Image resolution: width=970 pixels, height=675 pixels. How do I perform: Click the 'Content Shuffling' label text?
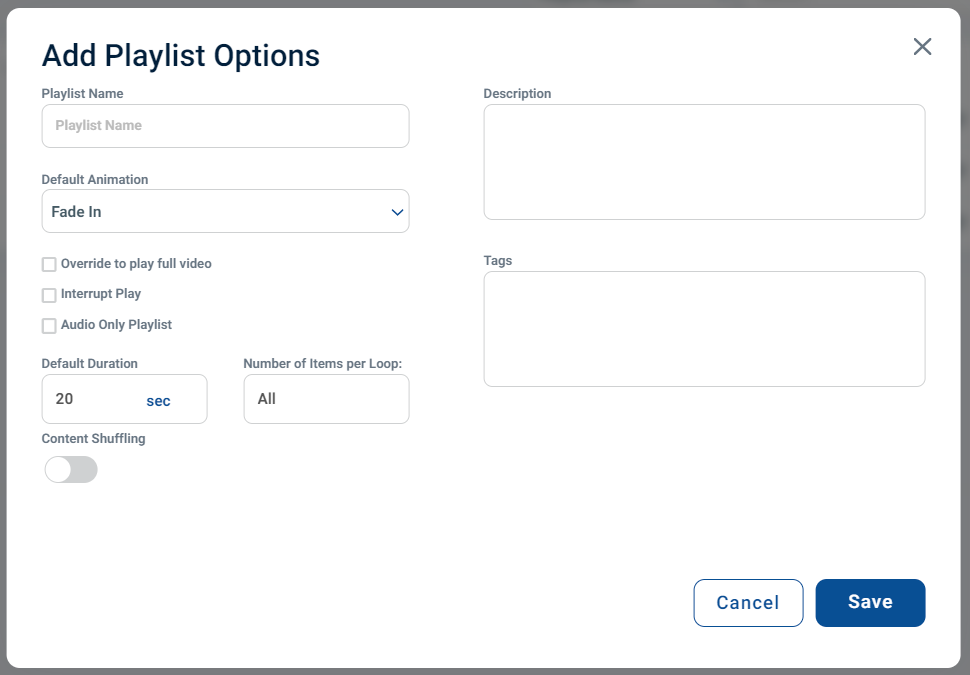[93, 439]
